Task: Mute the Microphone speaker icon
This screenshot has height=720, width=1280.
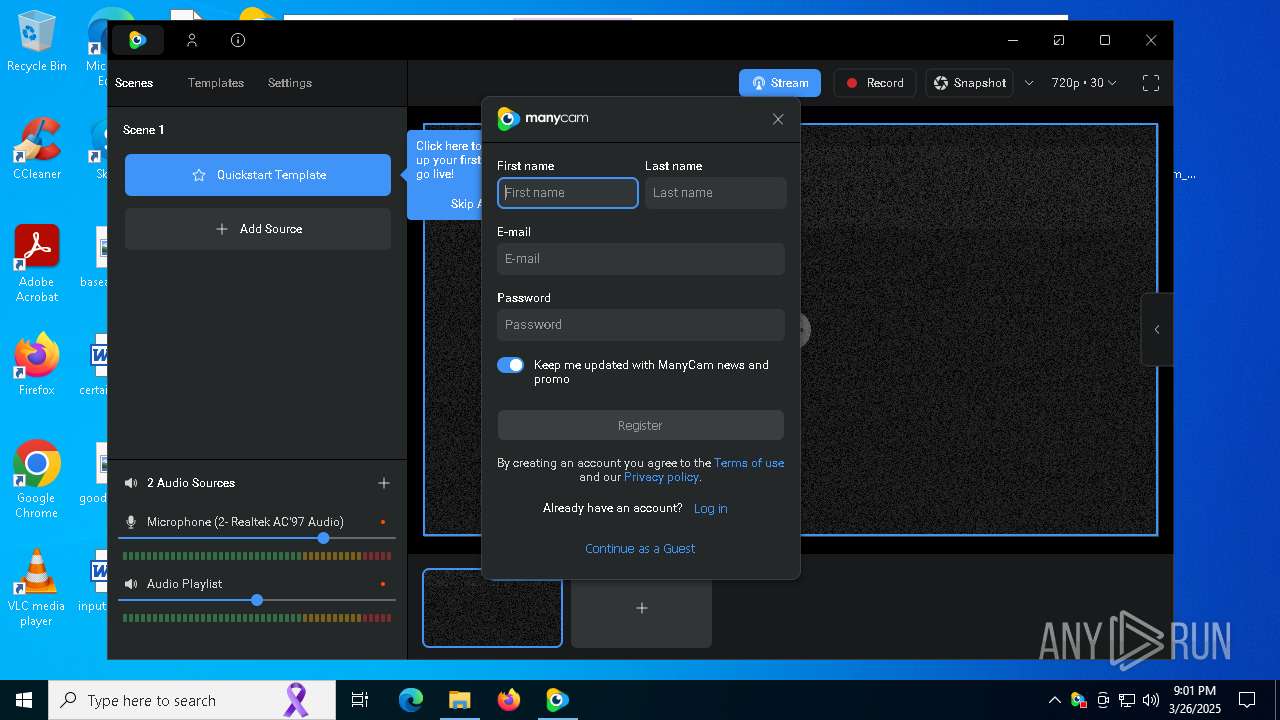Action: point(131,522)
